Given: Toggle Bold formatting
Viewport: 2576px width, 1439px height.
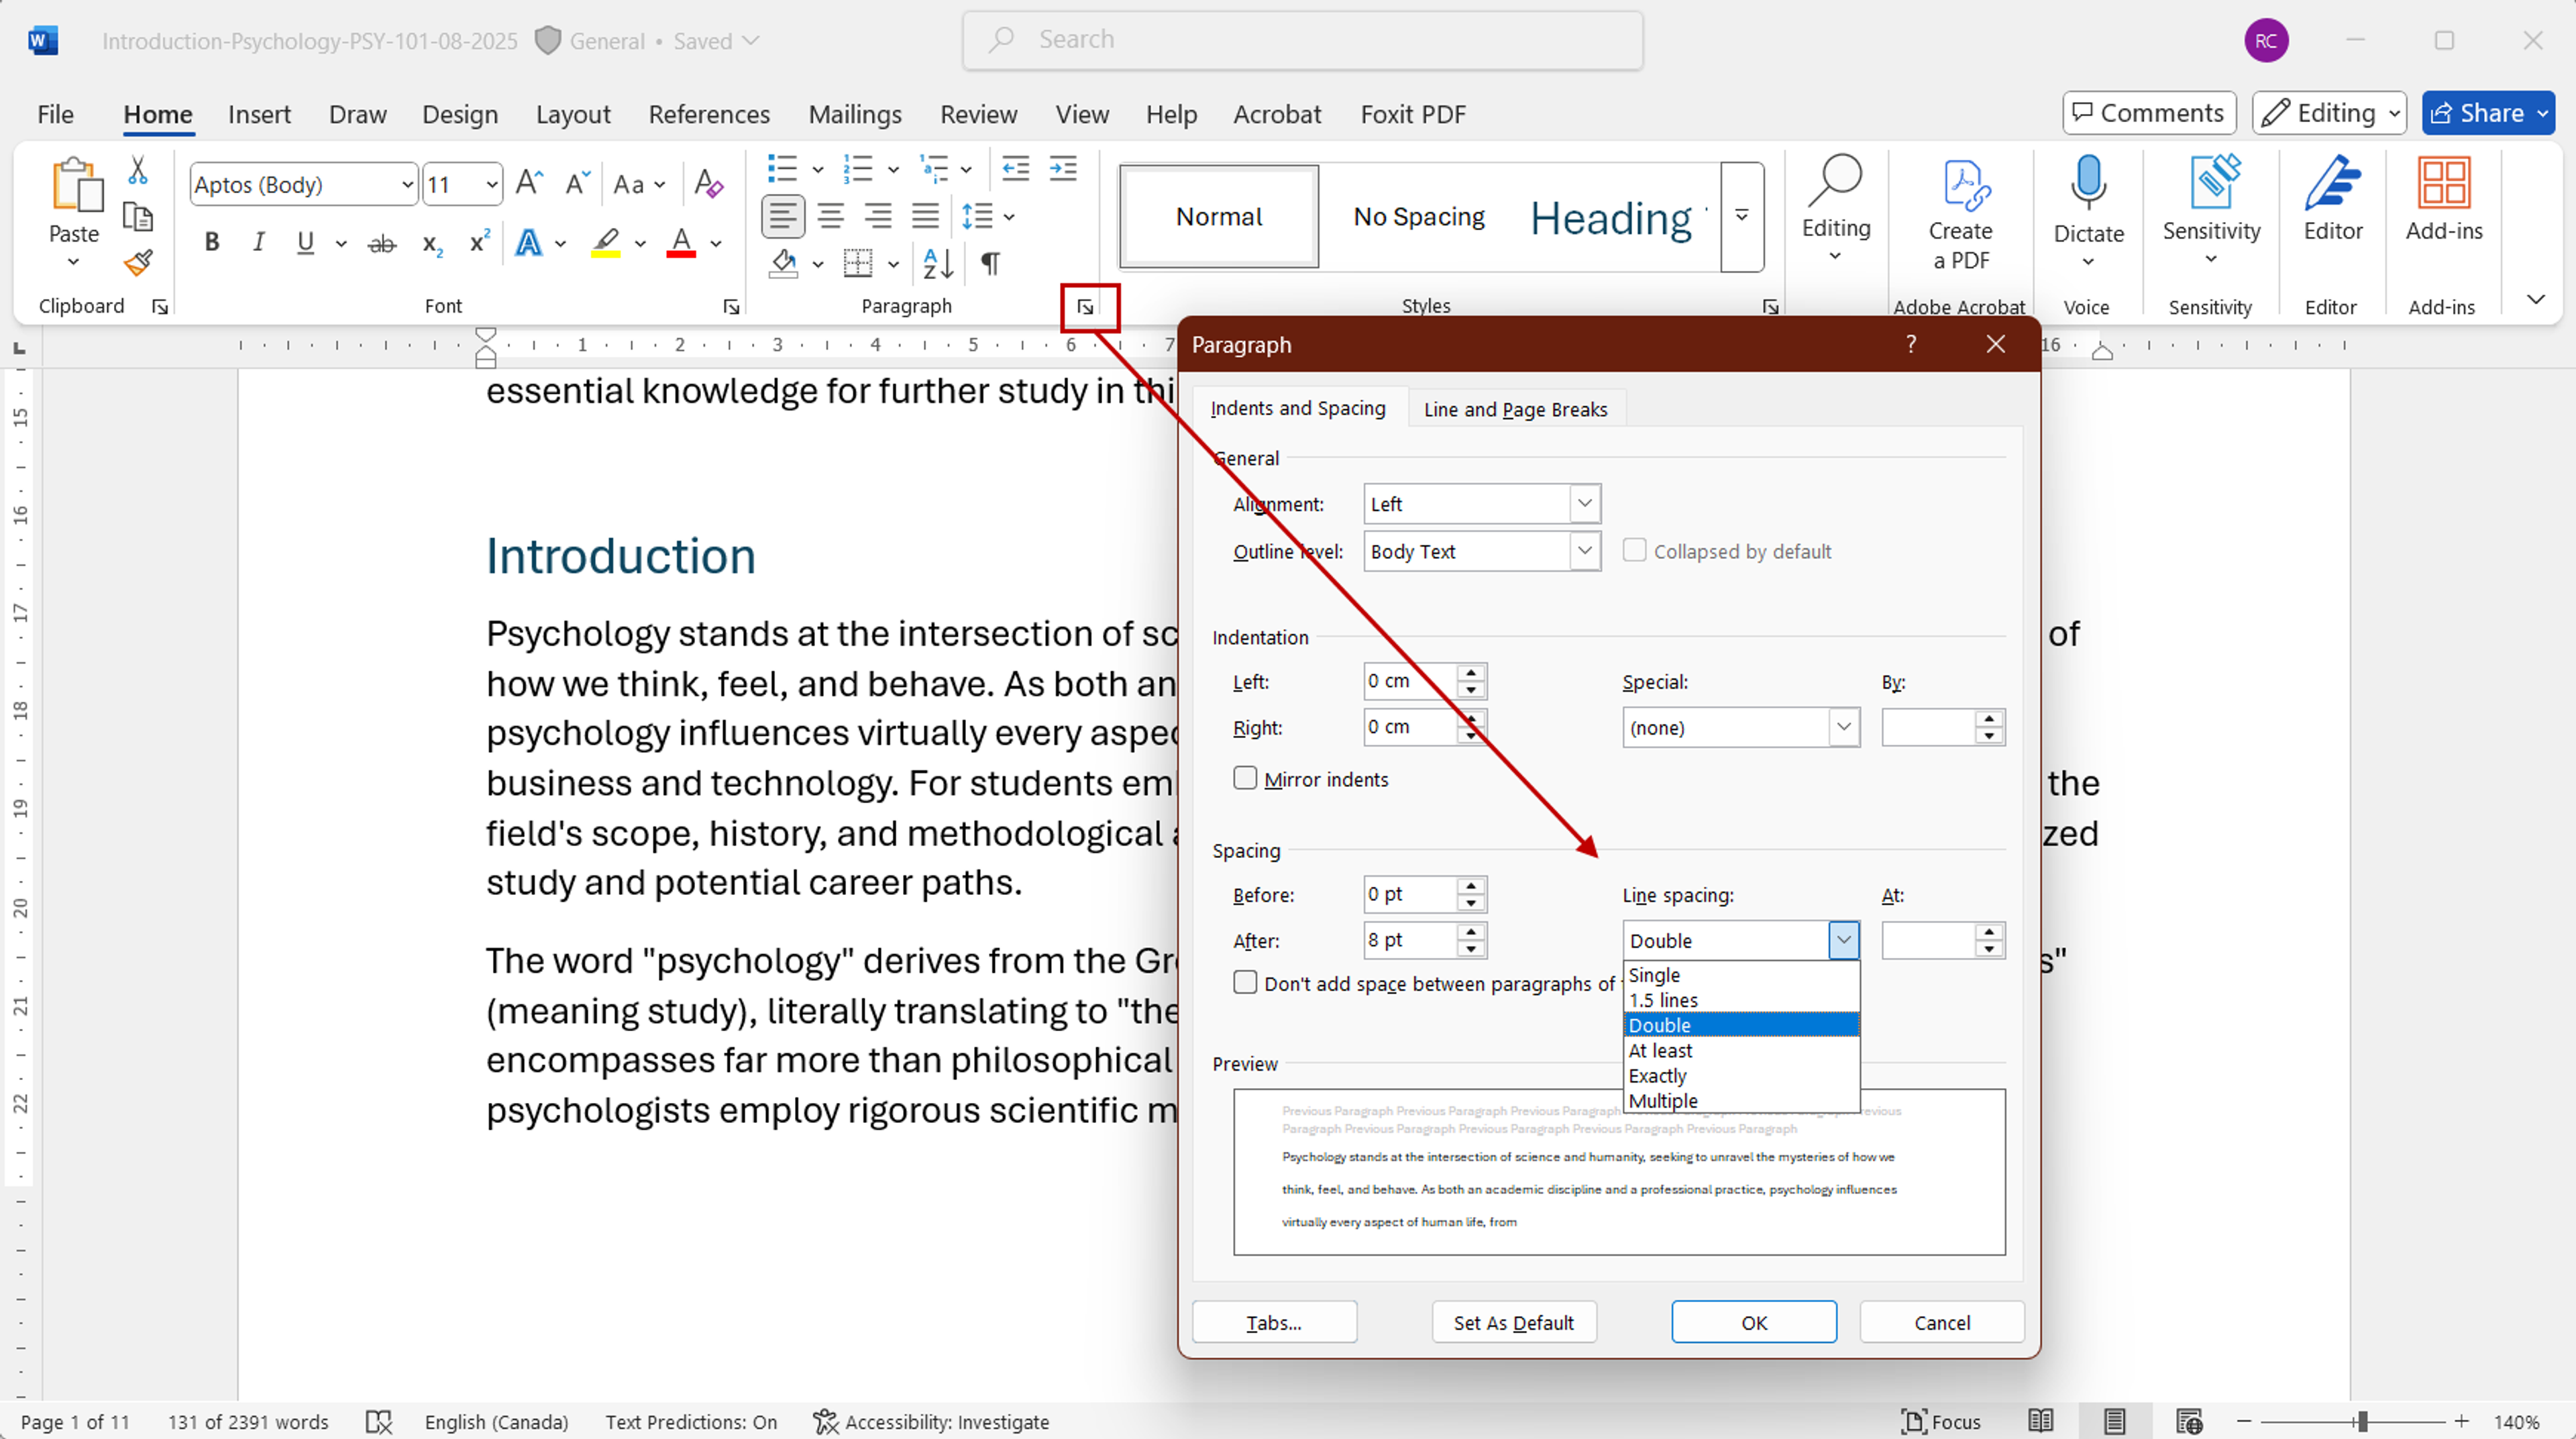Looking at the screenshot, I should [x=211, y=242].
